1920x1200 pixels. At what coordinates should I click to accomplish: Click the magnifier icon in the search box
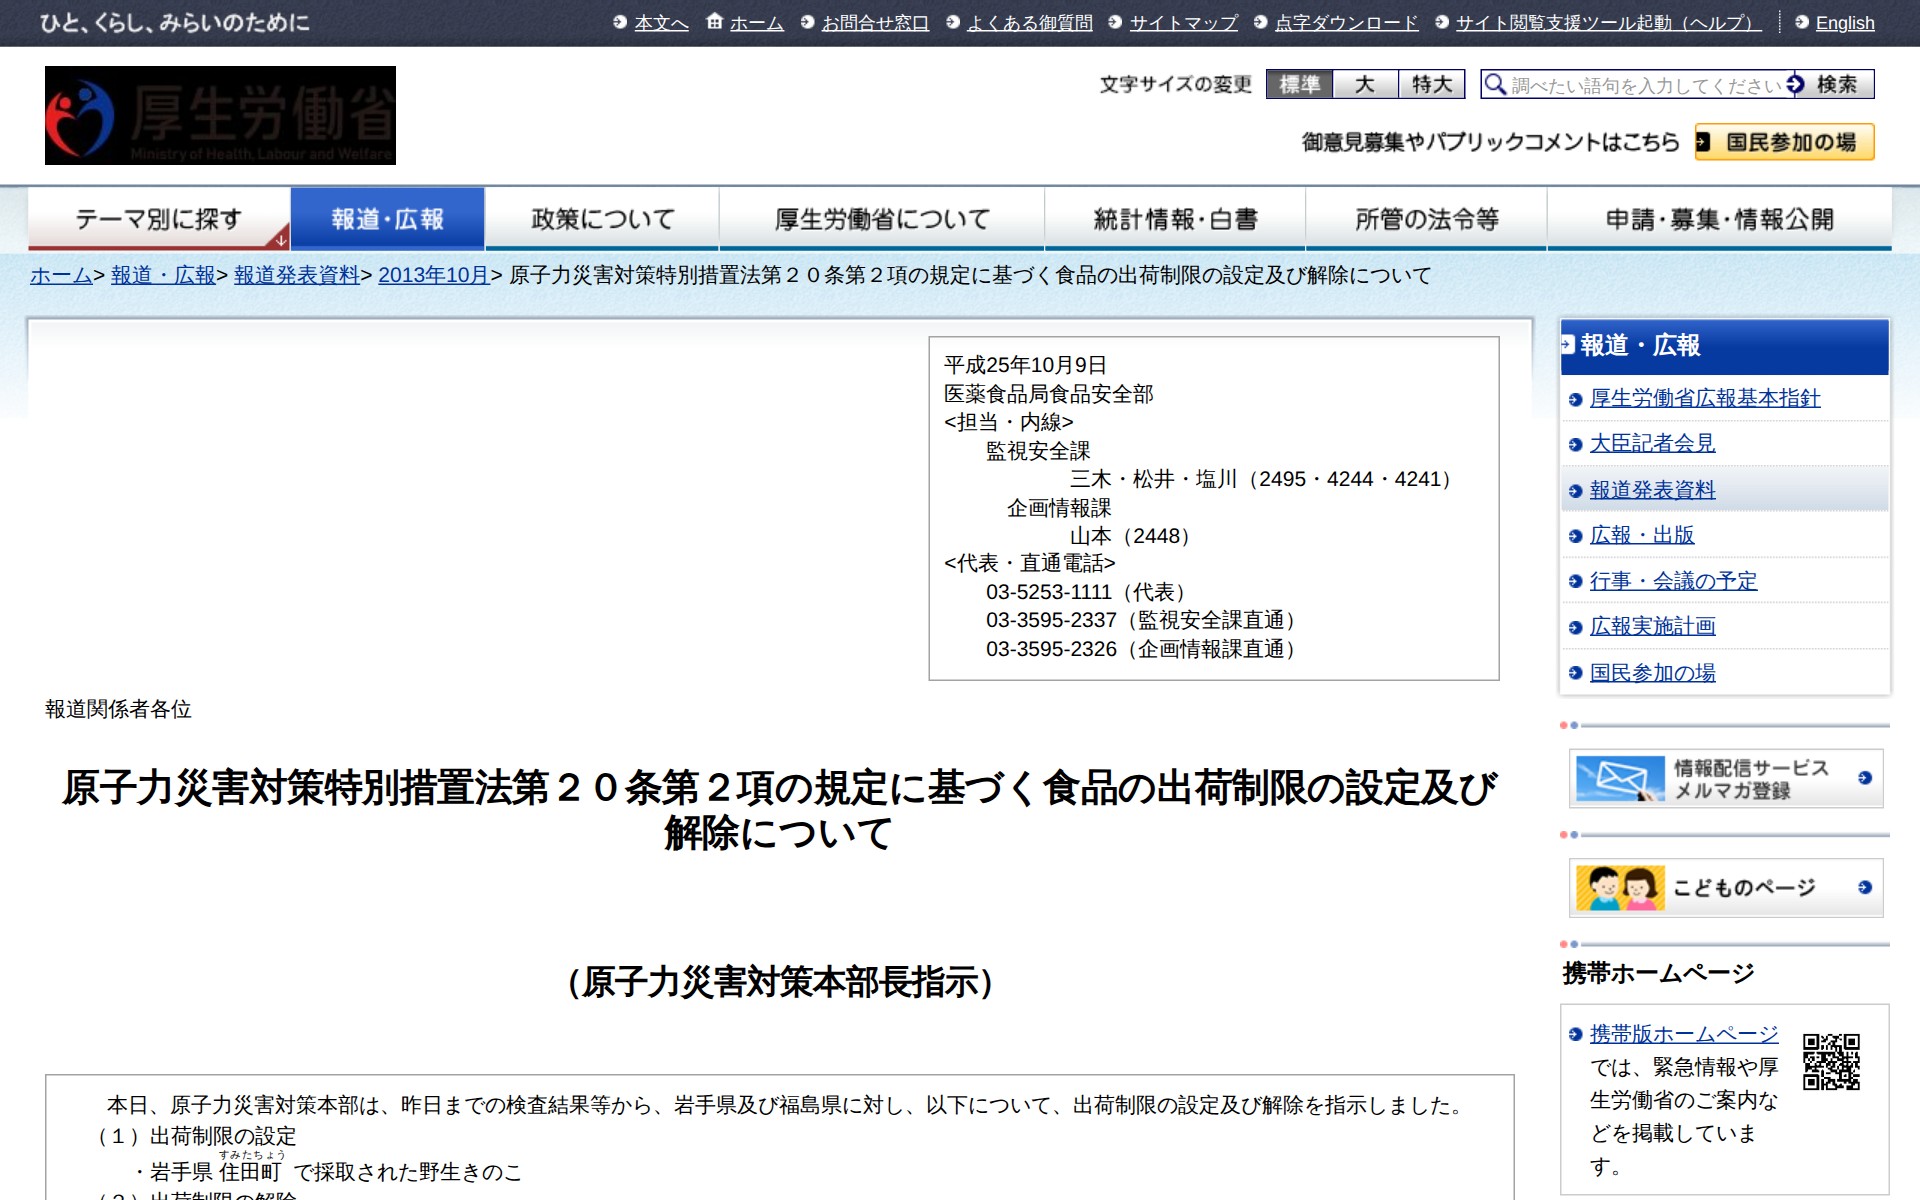(1494, 84)
